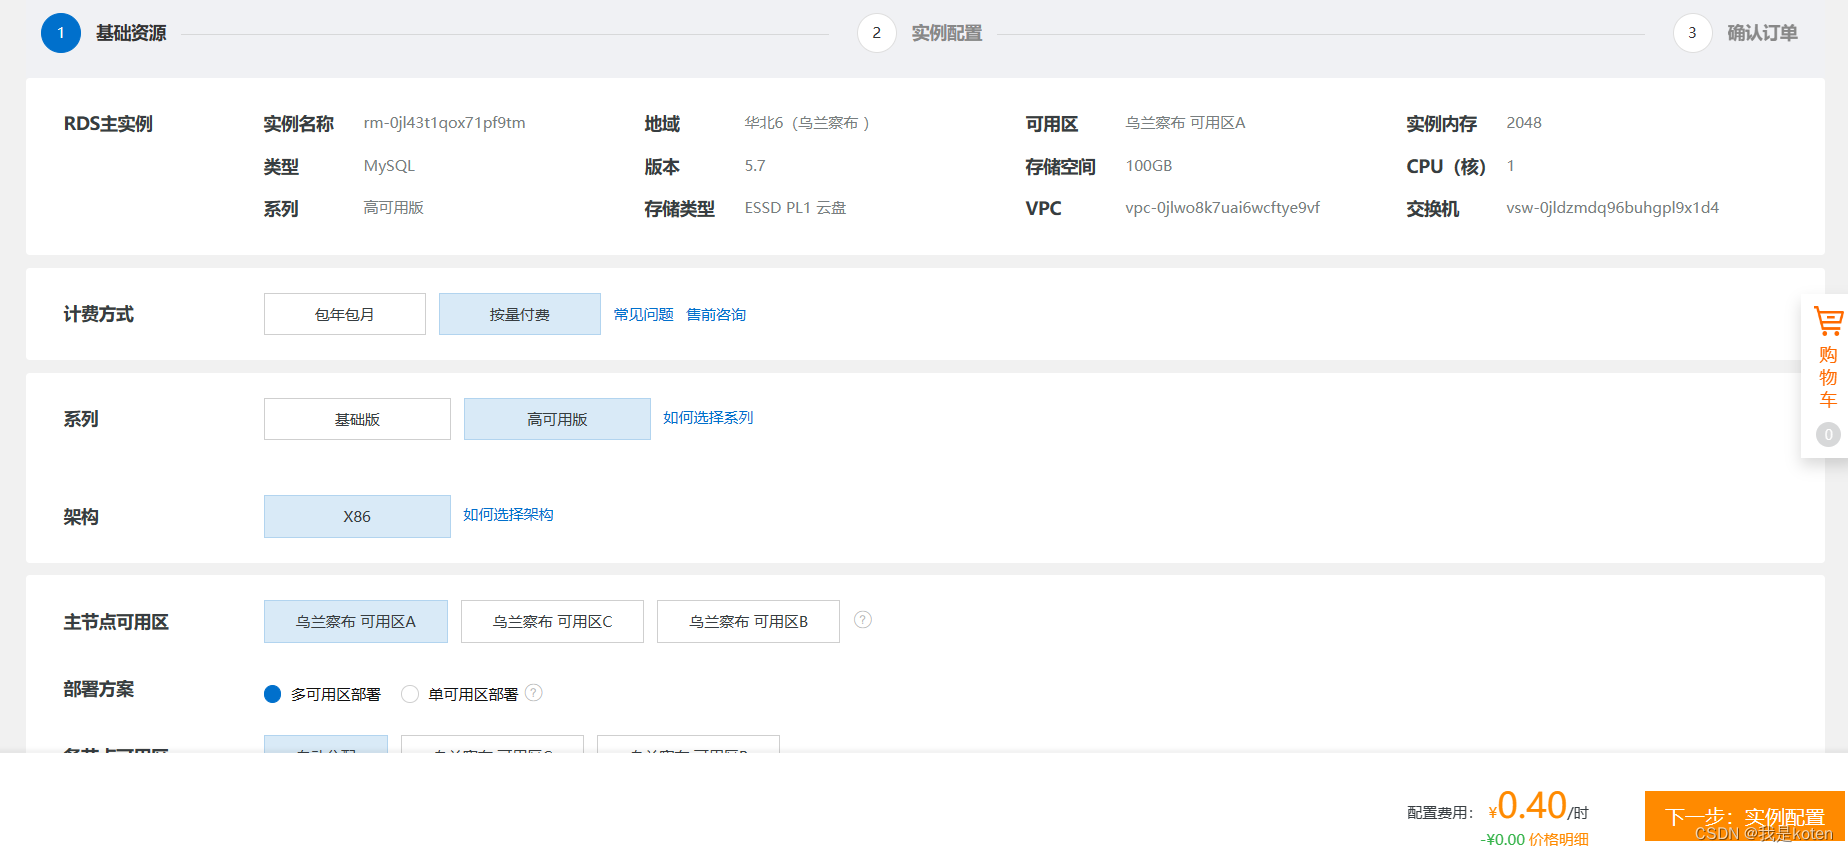Screen dimensions: 1848x852
Task: Open 价格明细 link
Action: pos(1559,839)
